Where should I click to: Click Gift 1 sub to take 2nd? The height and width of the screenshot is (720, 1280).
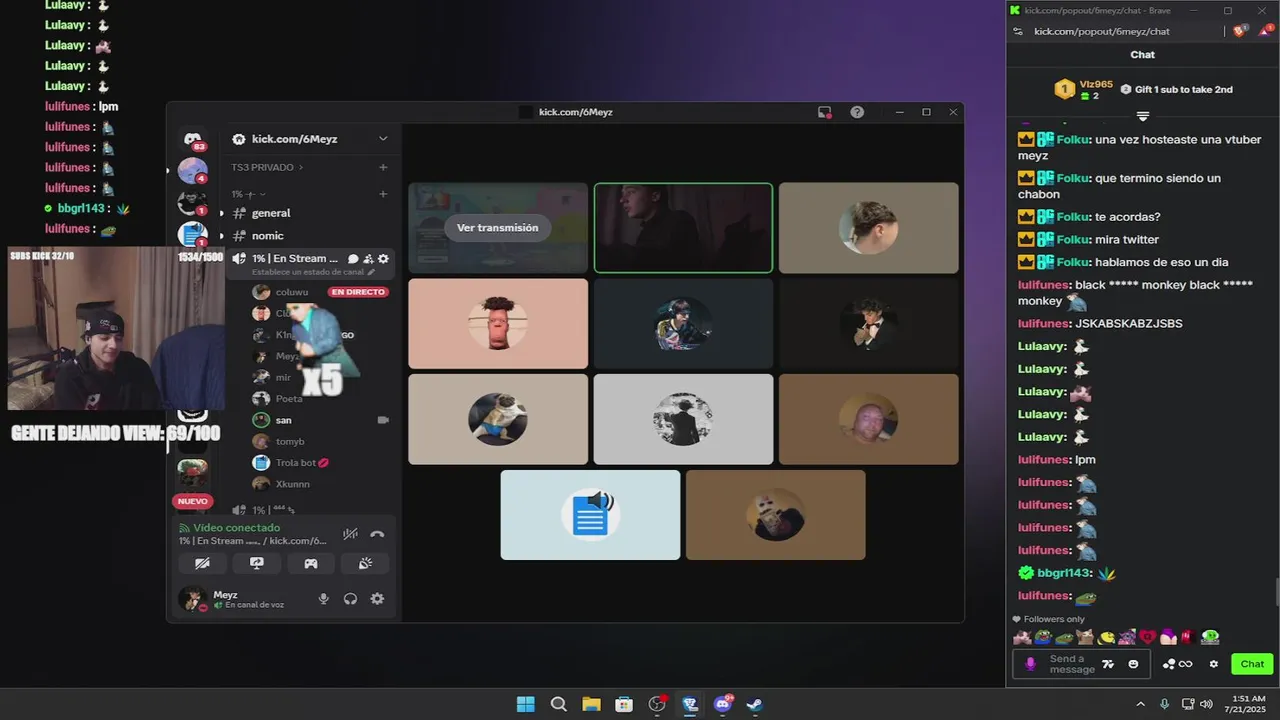click(1177, 89)
